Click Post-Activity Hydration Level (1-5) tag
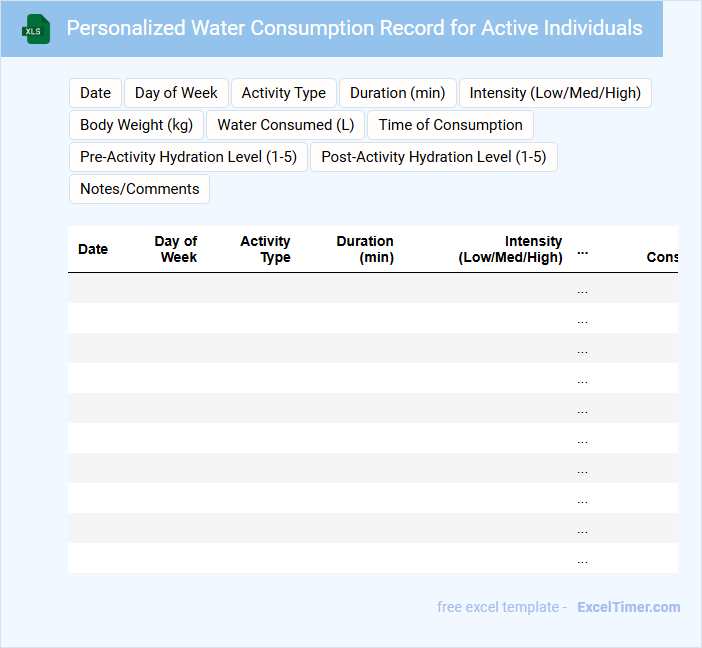The width and height of the screenshot is (702, 648). 433,157
